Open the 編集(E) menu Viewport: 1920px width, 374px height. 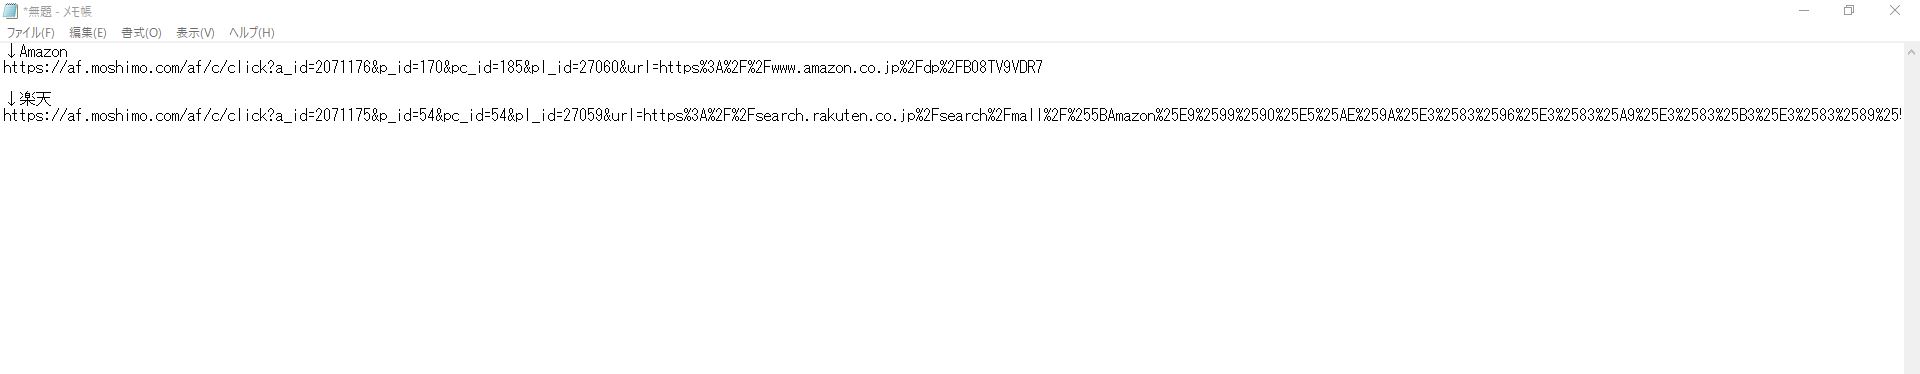click(x=88, y=33)
